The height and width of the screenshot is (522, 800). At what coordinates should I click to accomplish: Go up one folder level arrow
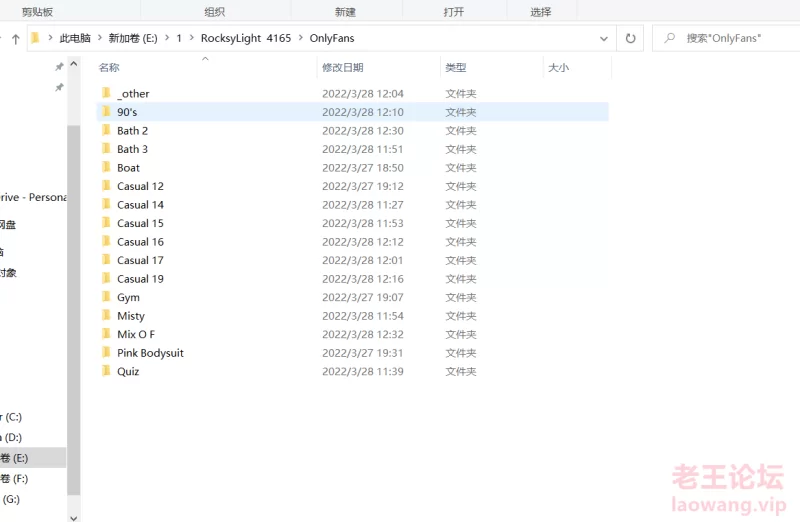[16, 39]
